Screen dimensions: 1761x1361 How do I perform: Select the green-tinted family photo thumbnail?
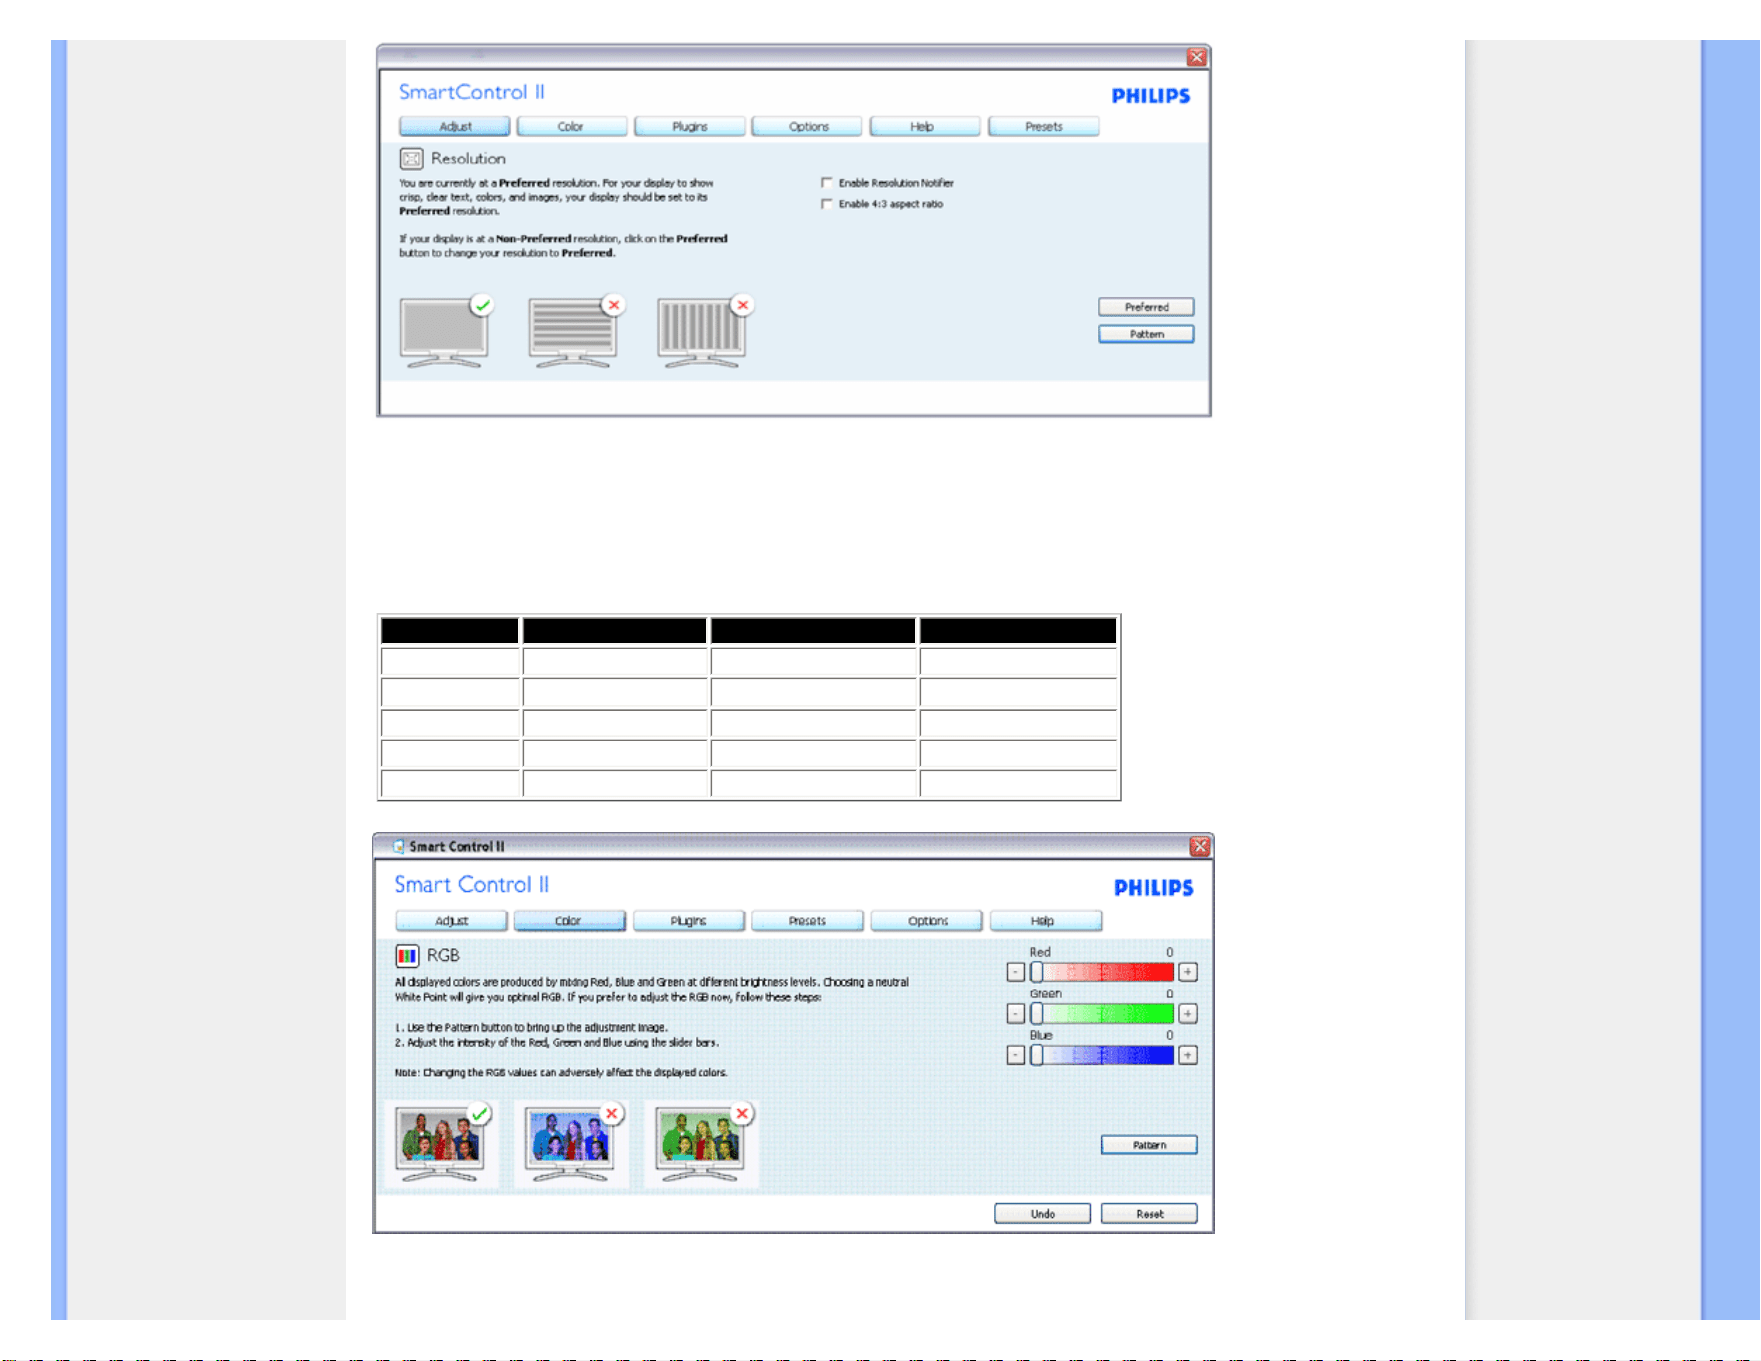701,1144
